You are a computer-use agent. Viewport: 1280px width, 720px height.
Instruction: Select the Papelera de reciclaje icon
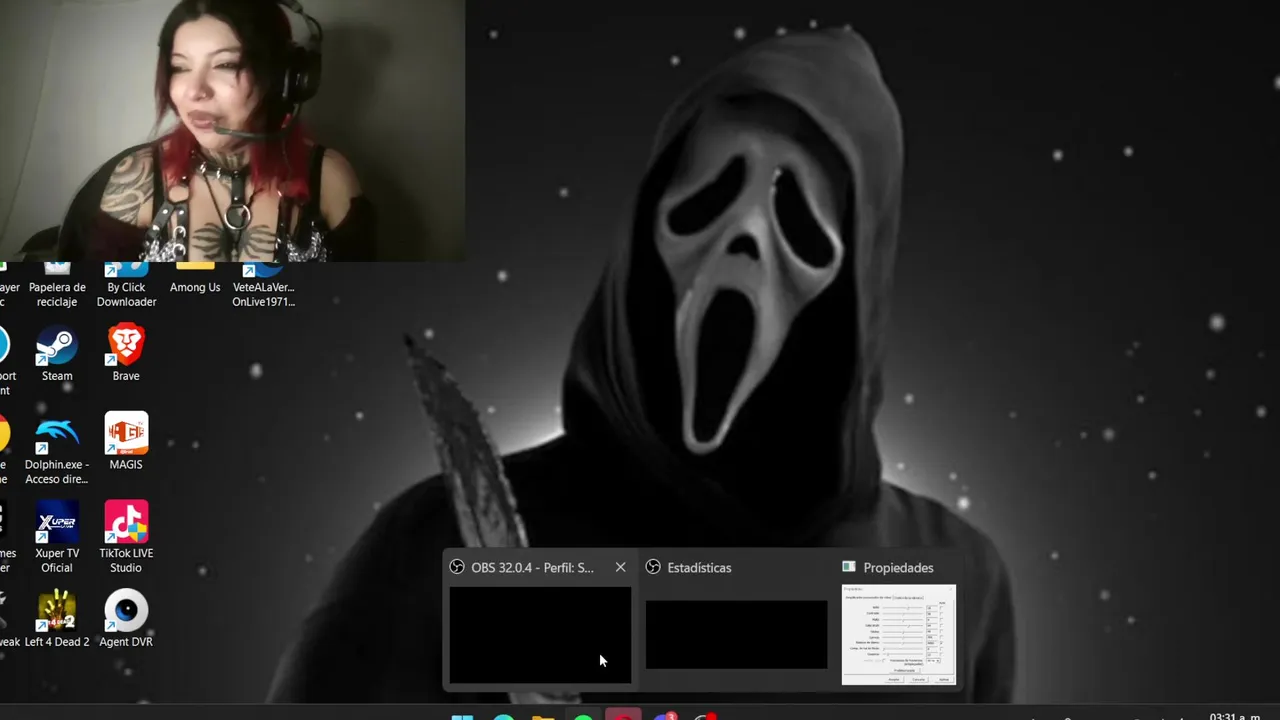57,287
